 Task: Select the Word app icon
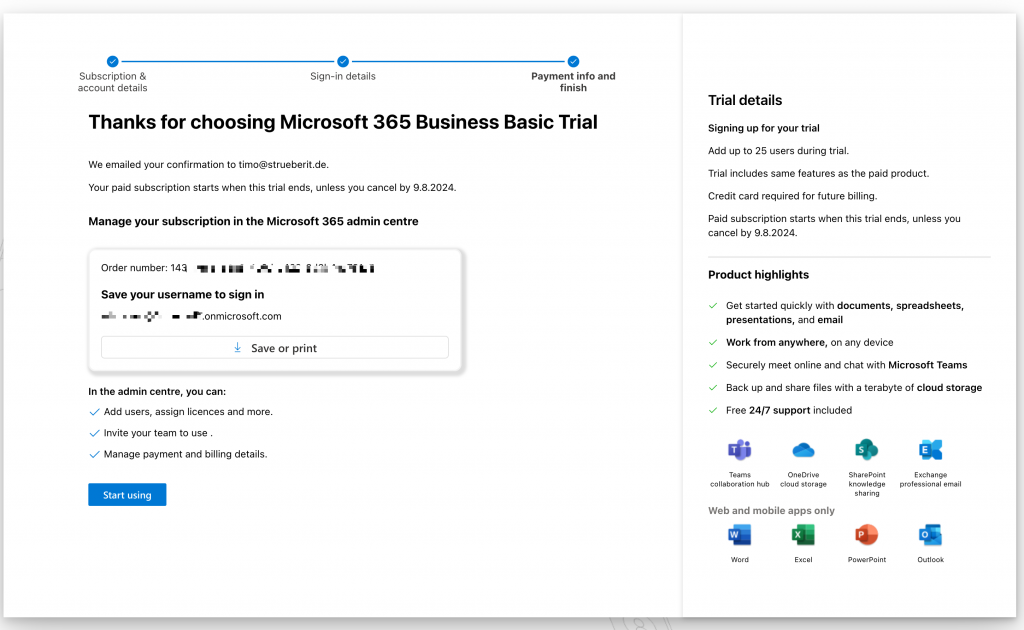(740, 534)
